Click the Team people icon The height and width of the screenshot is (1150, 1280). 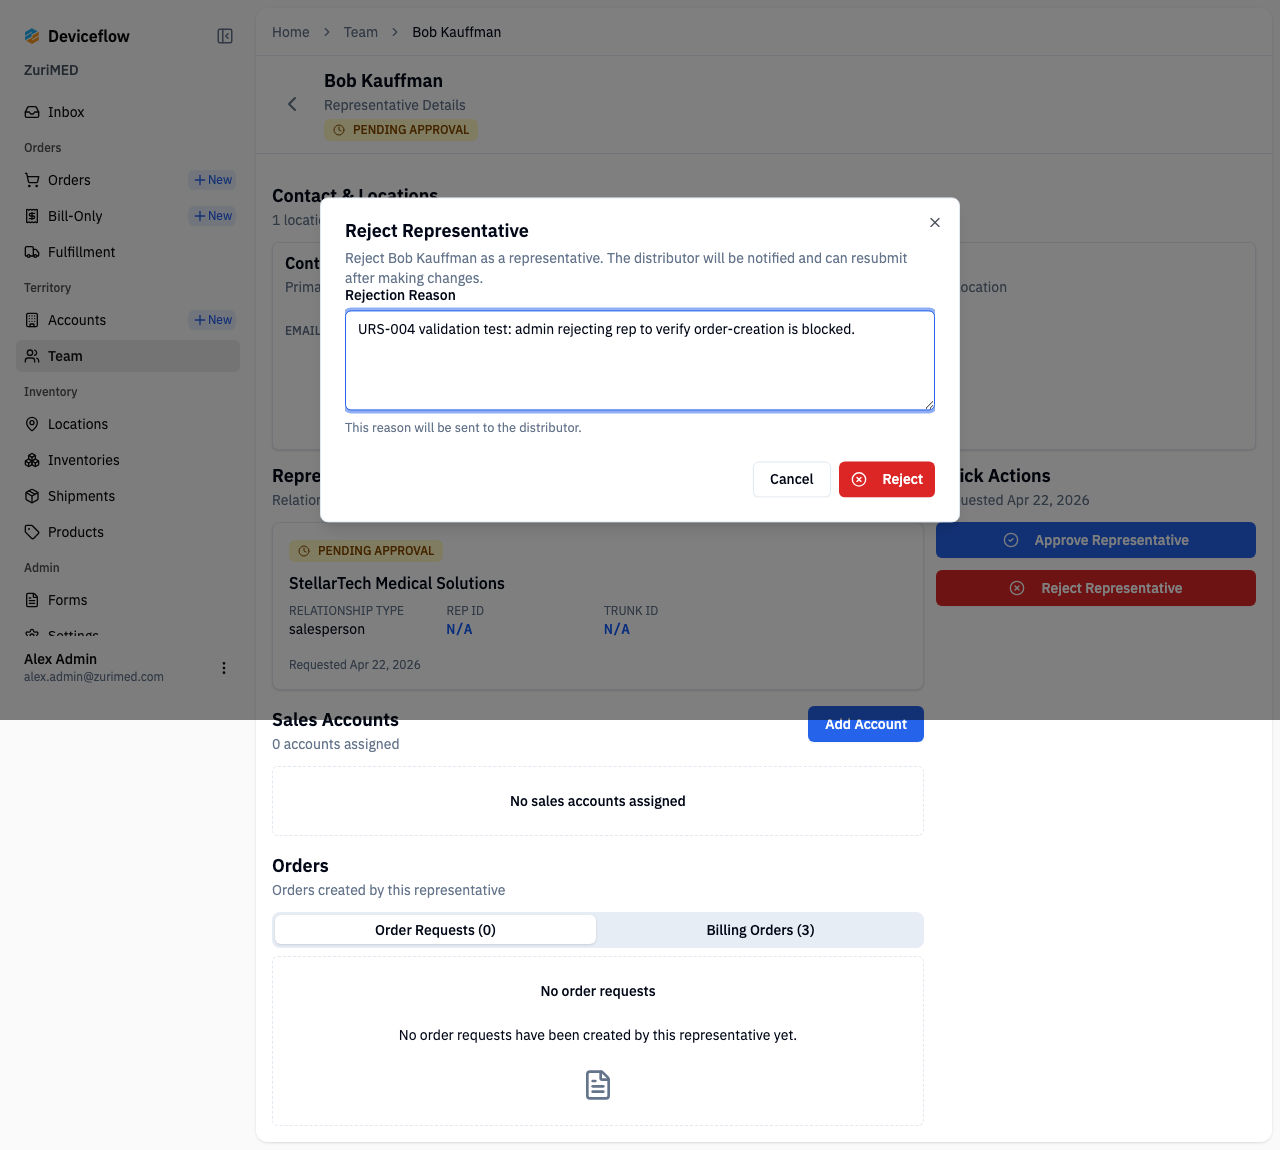(32, 356)
